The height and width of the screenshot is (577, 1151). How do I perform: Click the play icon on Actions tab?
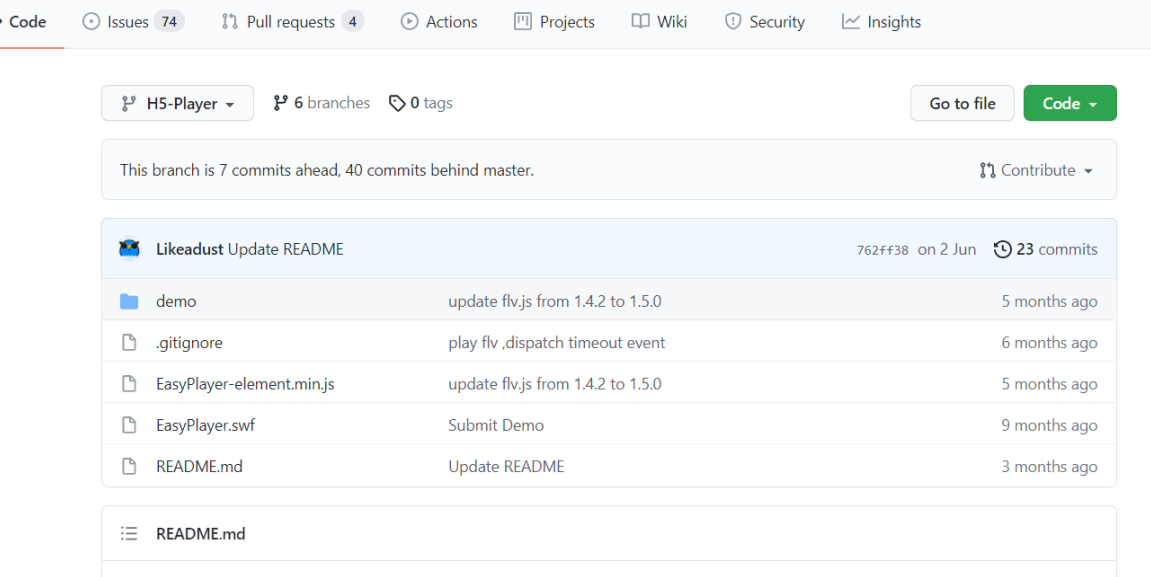coord(409,21)
